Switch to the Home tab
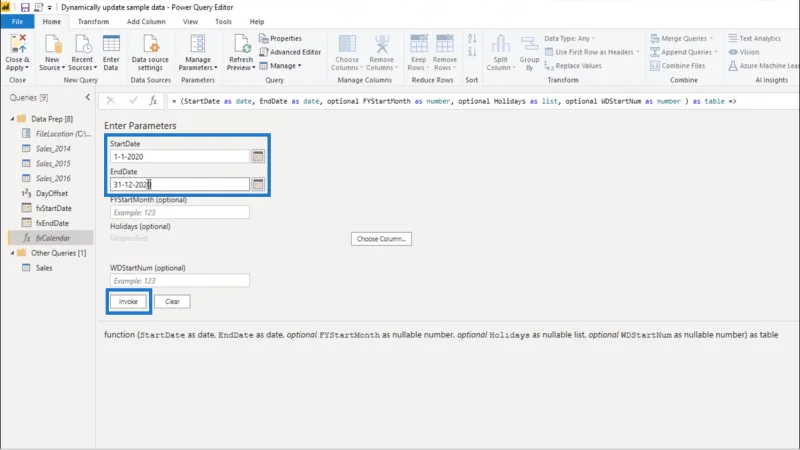 (x=52, y=21)
